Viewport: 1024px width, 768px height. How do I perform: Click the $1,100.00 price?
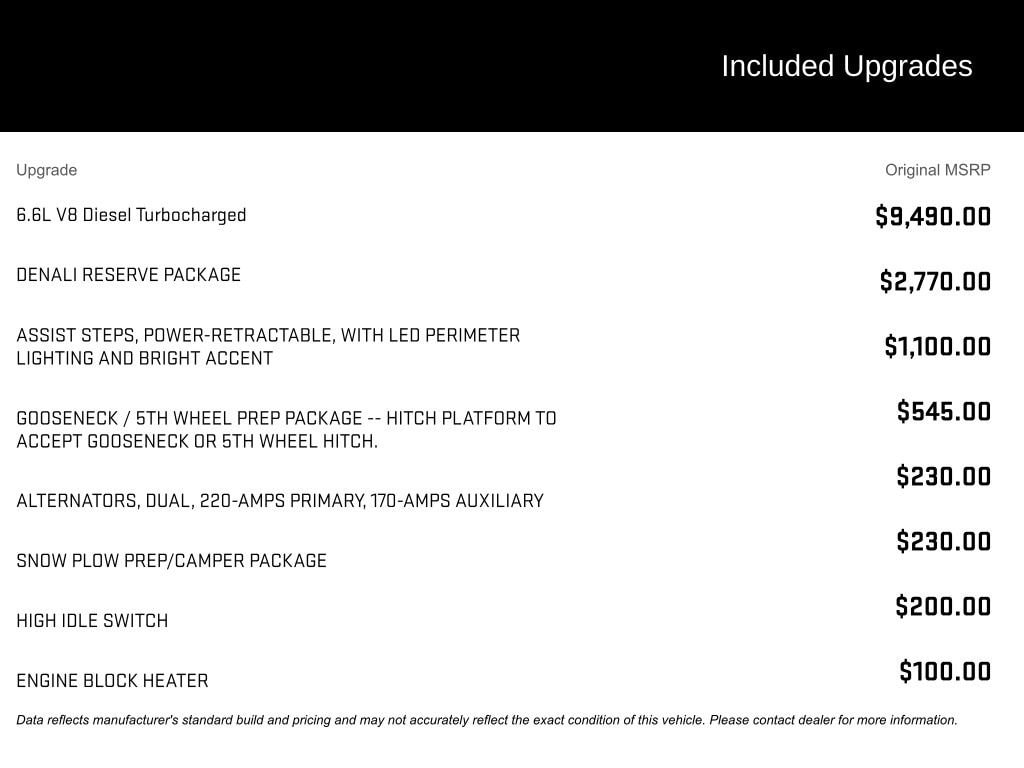[937, 347]
